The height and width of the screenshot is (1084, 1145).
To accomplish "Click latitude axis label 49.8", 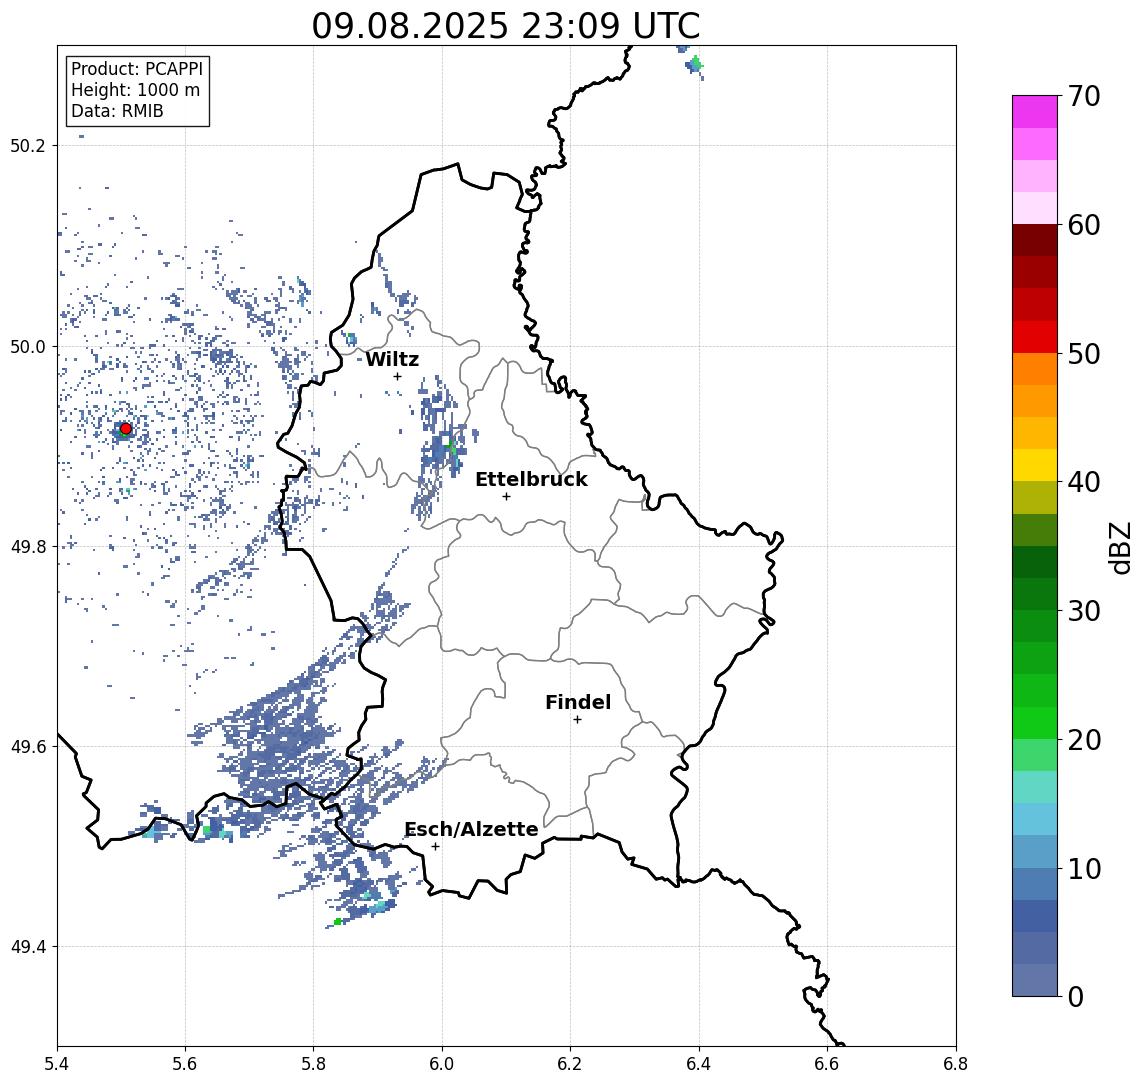I will point(28,547).
